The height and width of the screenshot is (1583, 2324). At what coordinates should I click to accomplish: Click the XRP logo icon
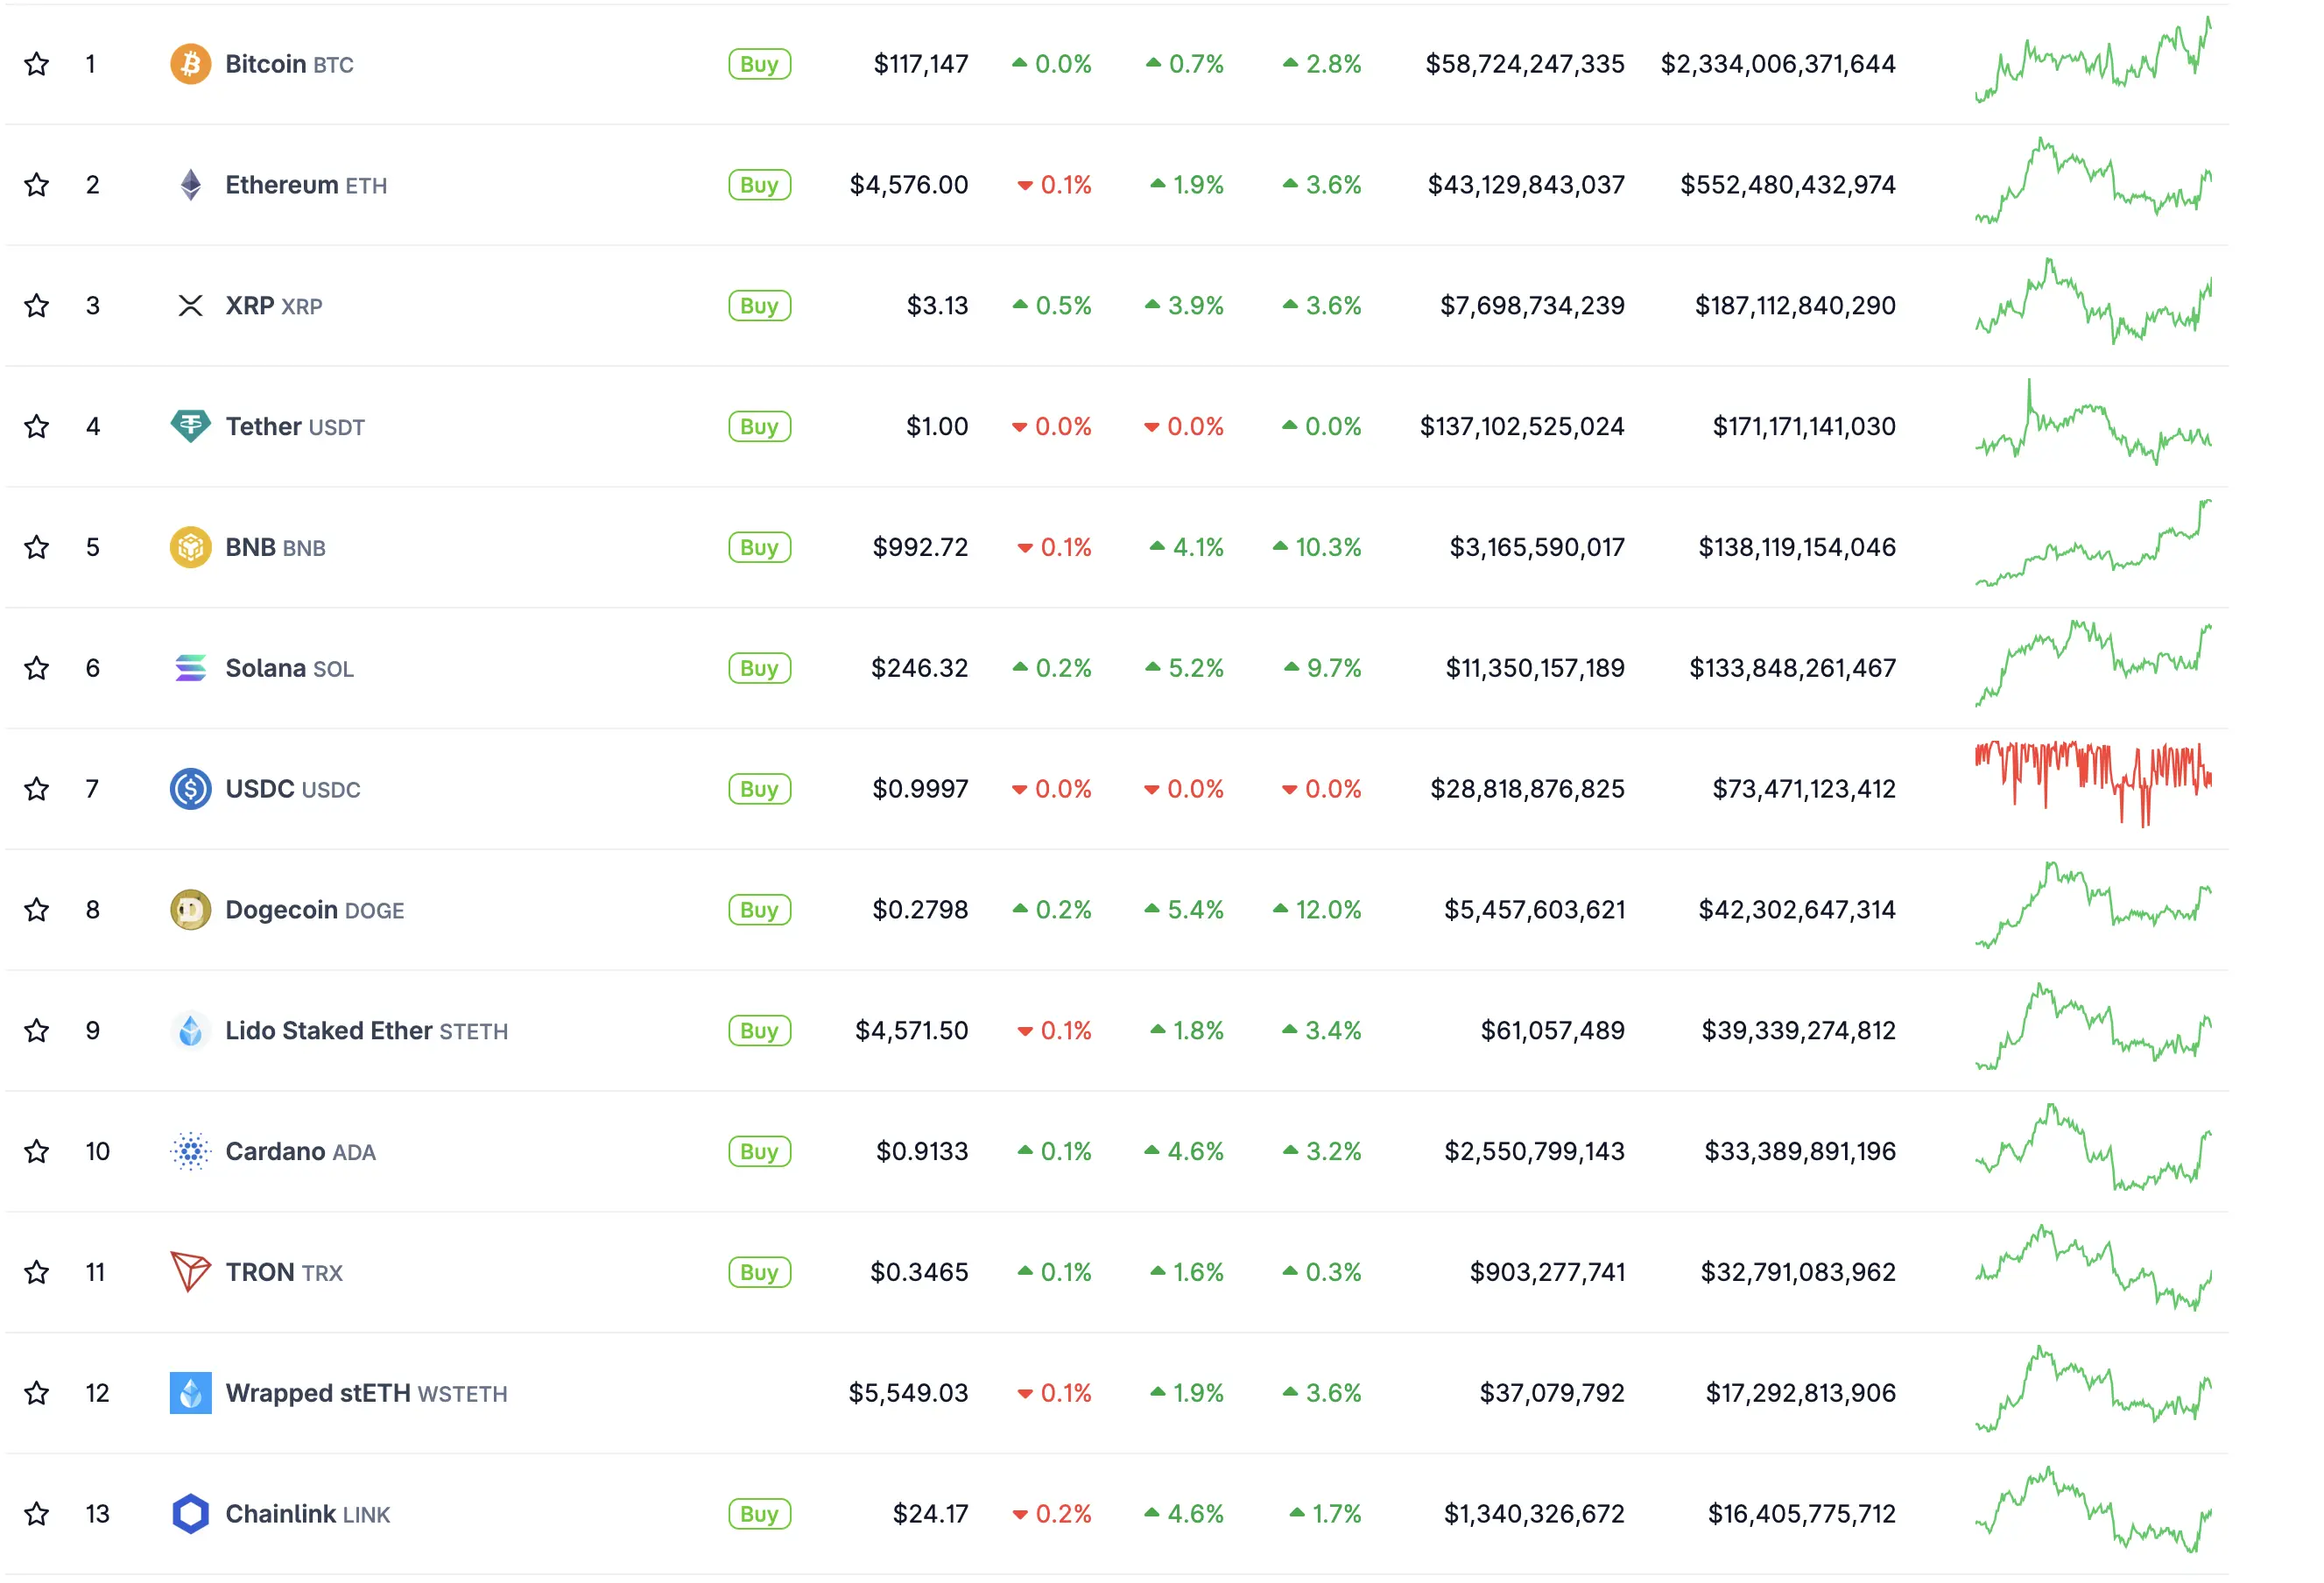coord(191,306)
